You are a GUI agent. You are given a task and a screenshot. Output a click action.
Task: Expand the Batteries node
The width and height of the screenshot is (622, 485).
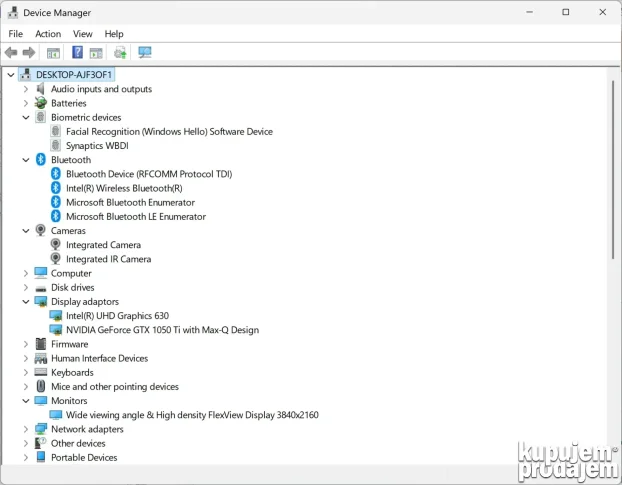point(26,103)
